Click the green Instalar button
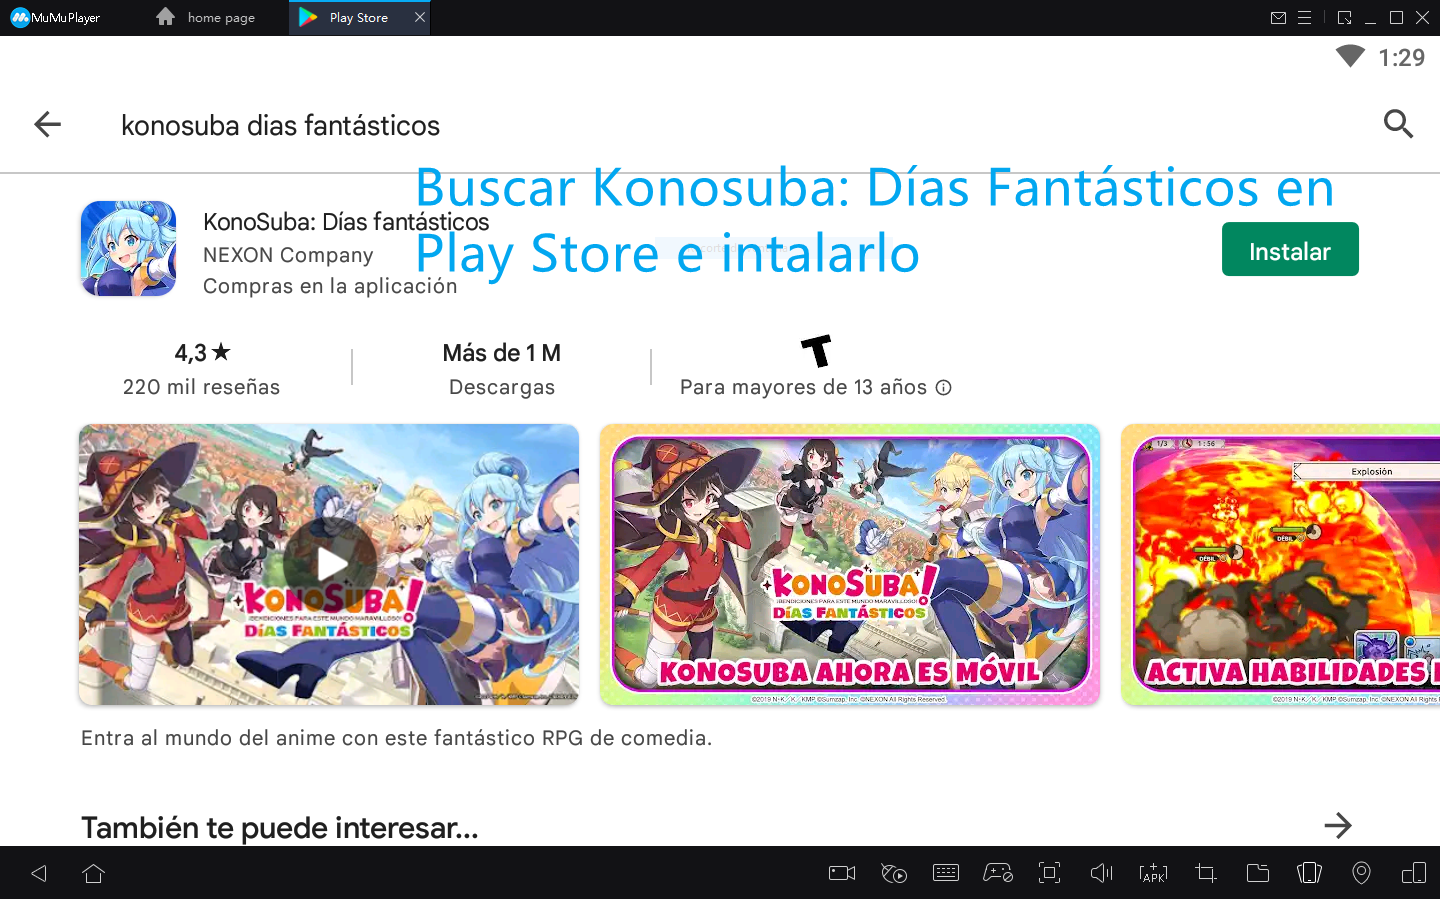Screen dimensions: 1440x899 (x=1290, y=249)
